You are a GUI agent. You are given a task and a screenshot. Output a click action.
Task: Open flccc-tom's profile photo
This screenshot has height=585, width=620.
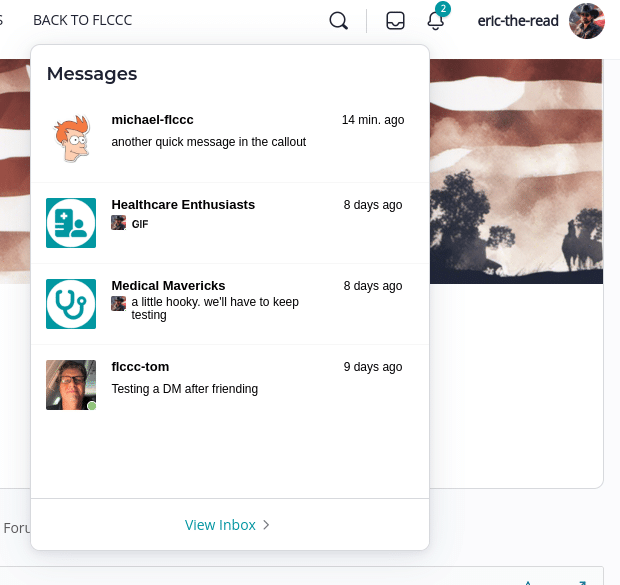[71, 385]
